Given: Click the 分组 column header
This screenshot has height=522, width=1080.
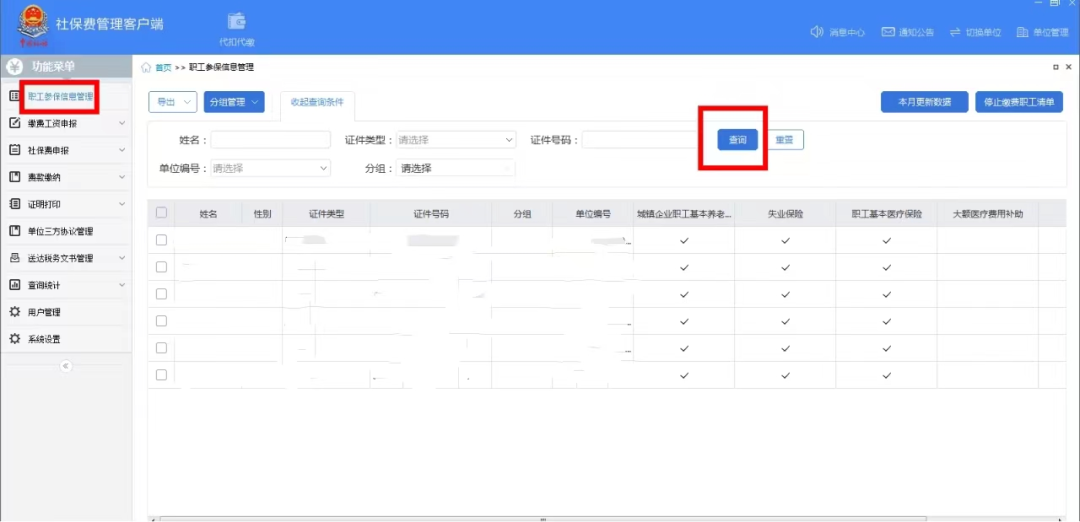Looking at the screenshot, I should pos(522,214).
